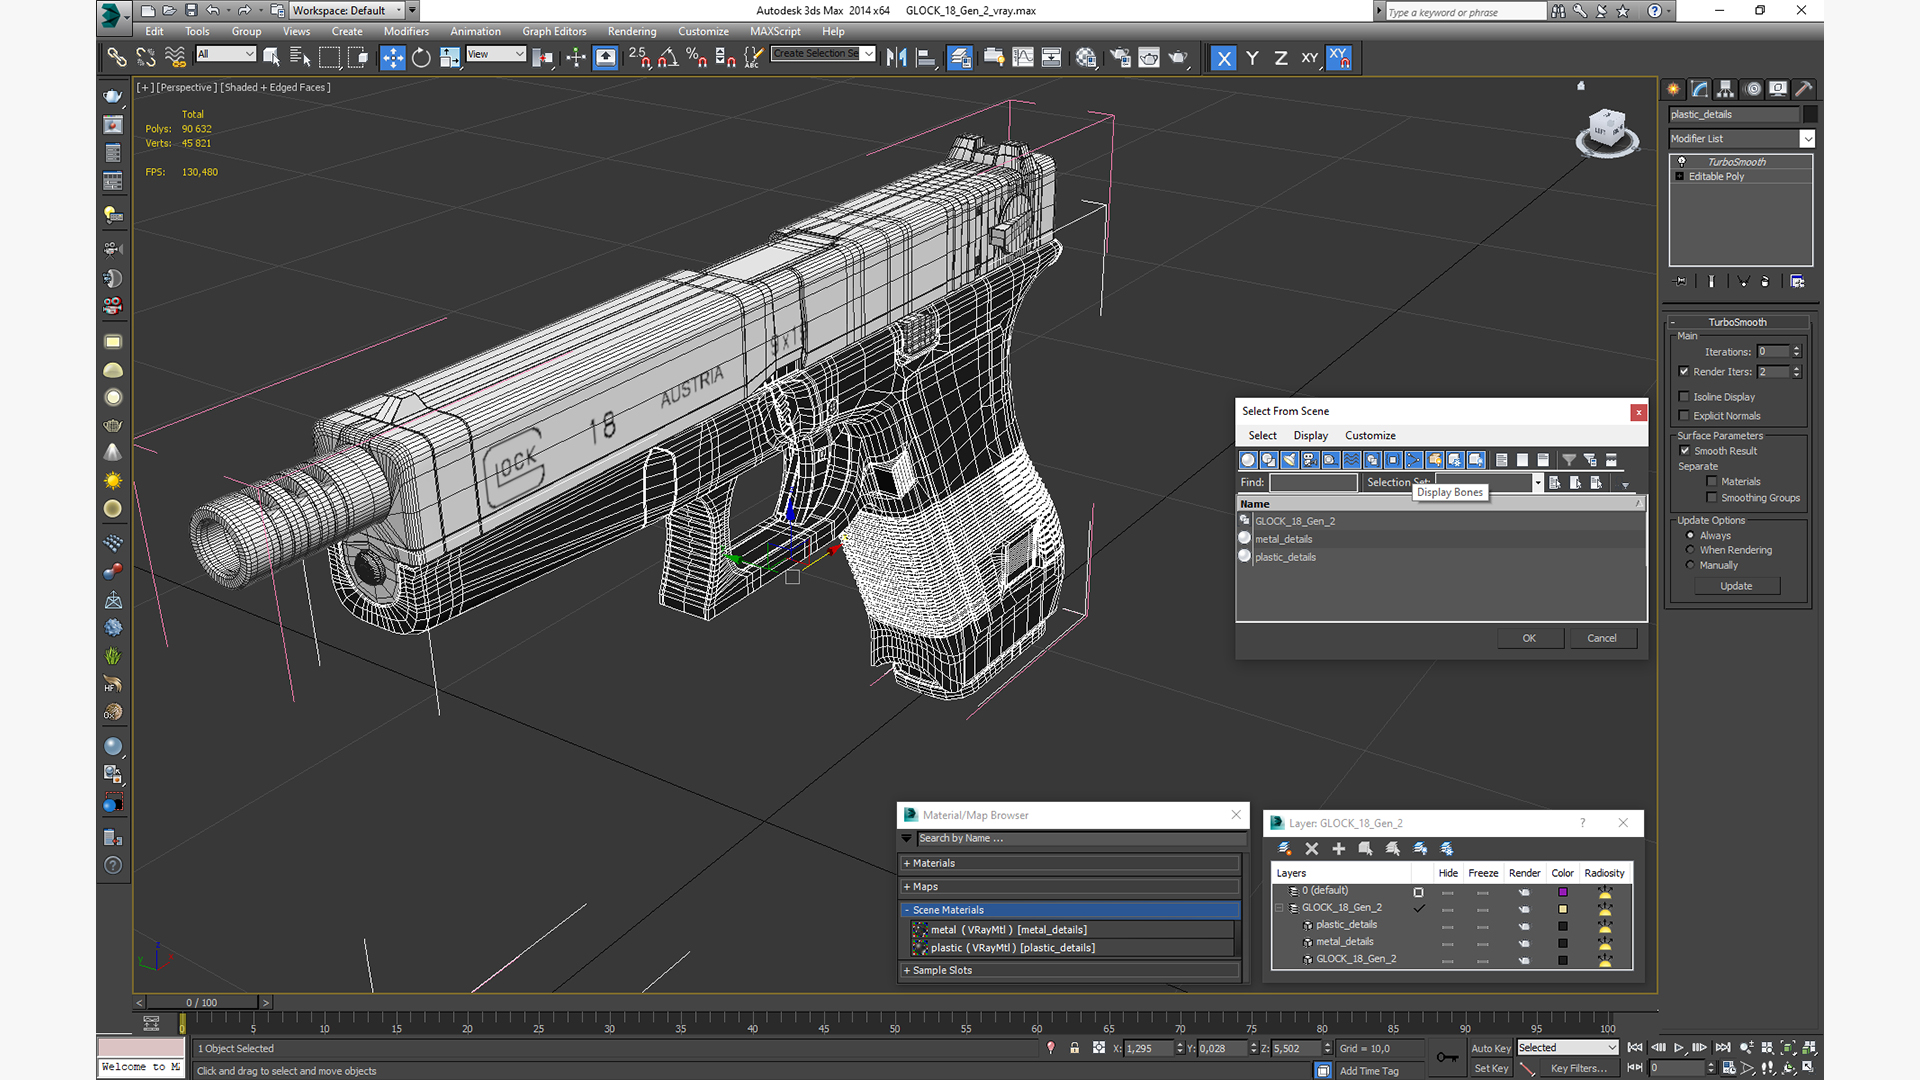Select the Select and Link tool
Screen dimensions: 1920x1080
(x=117, y=58)
